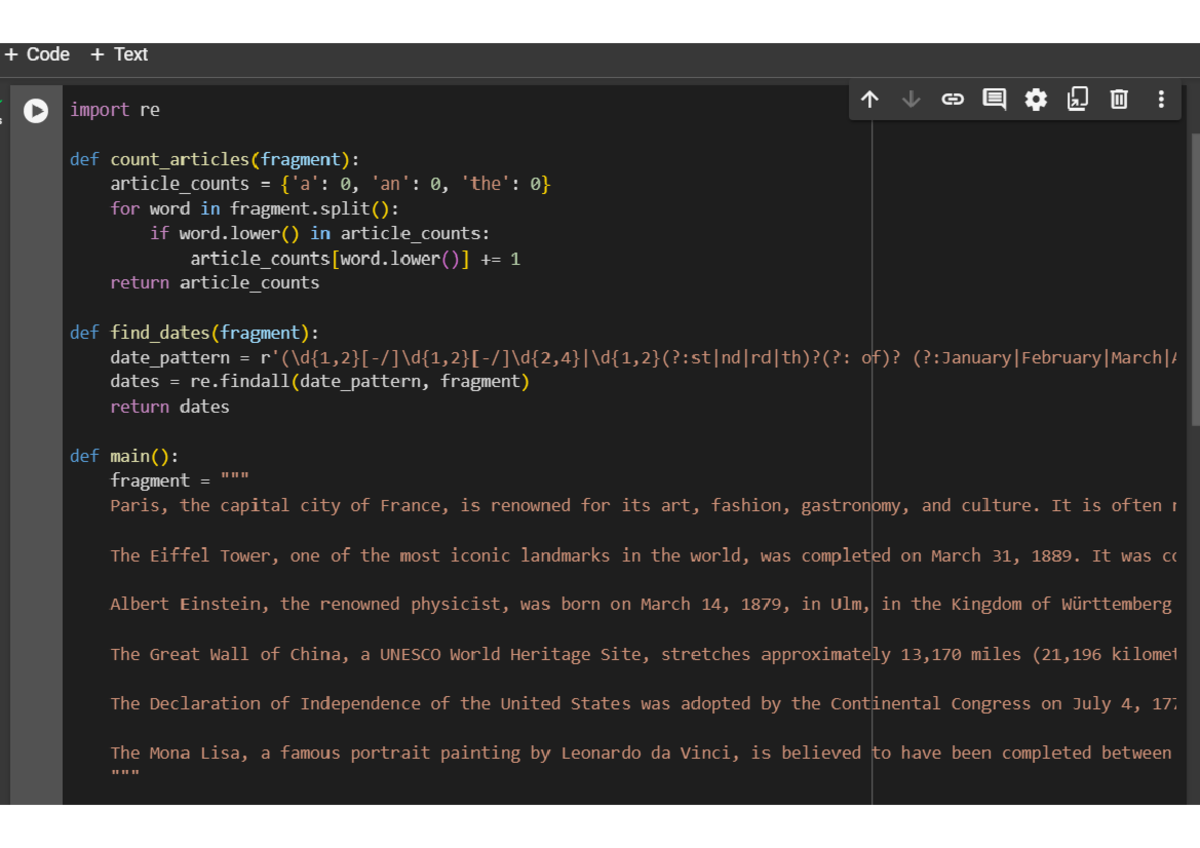Add a comment to the cell
Viewport: 1200px width, 848px height.
[994, 99]
